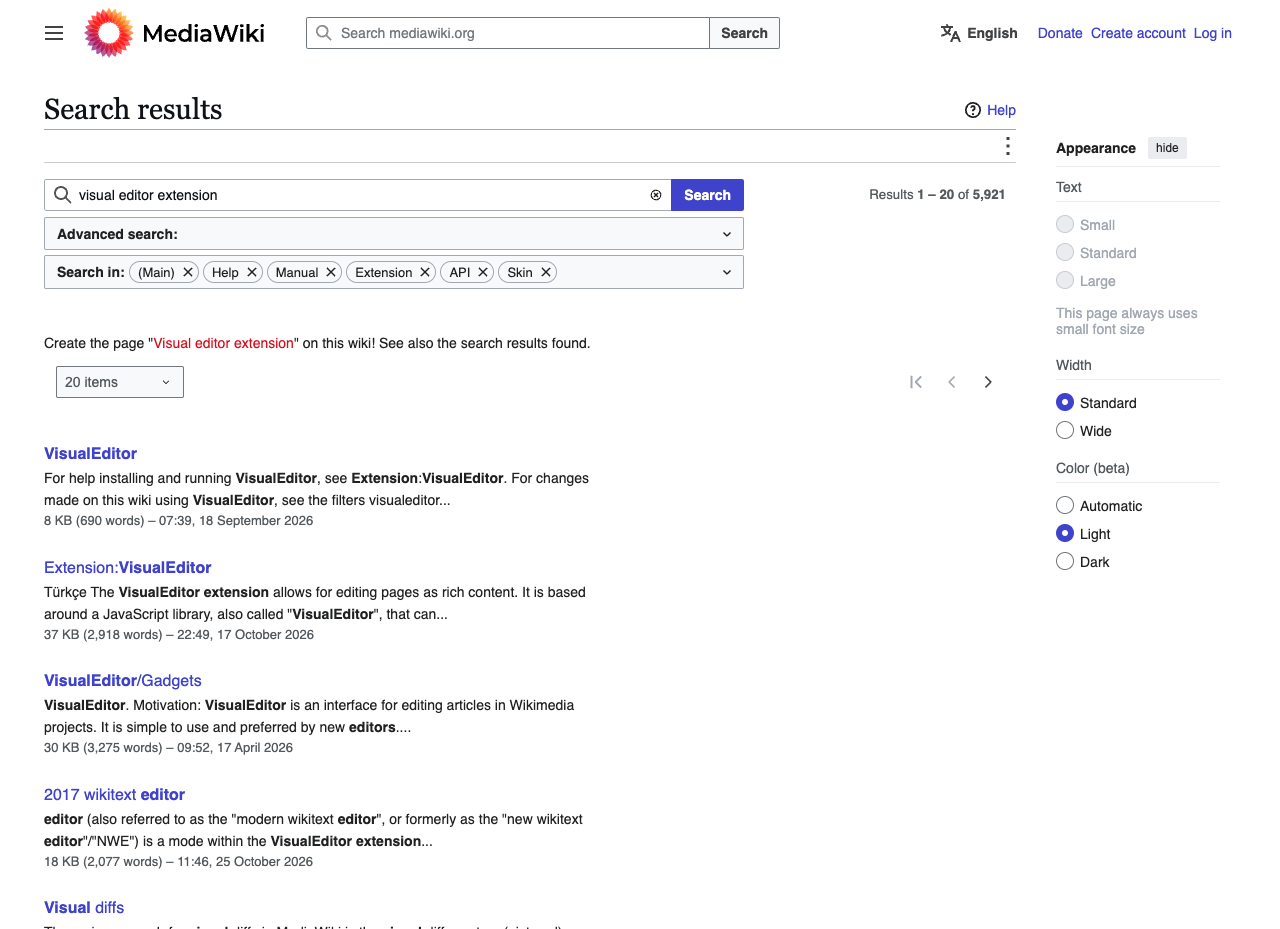Click the red Visual editor extension link
This screenshot has height=929, width=1280.
(x=224, y=343)
